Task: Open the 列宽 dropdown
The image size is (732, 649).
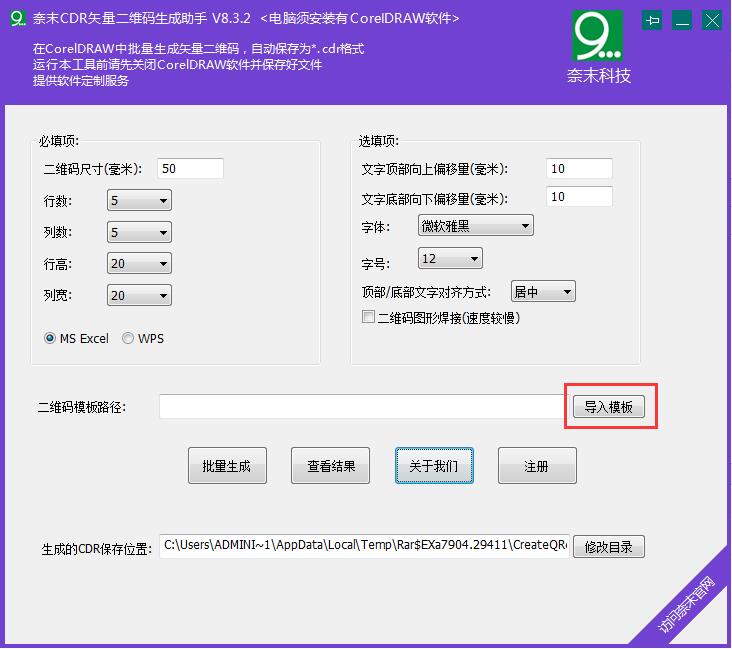Action: pos(139,295)
